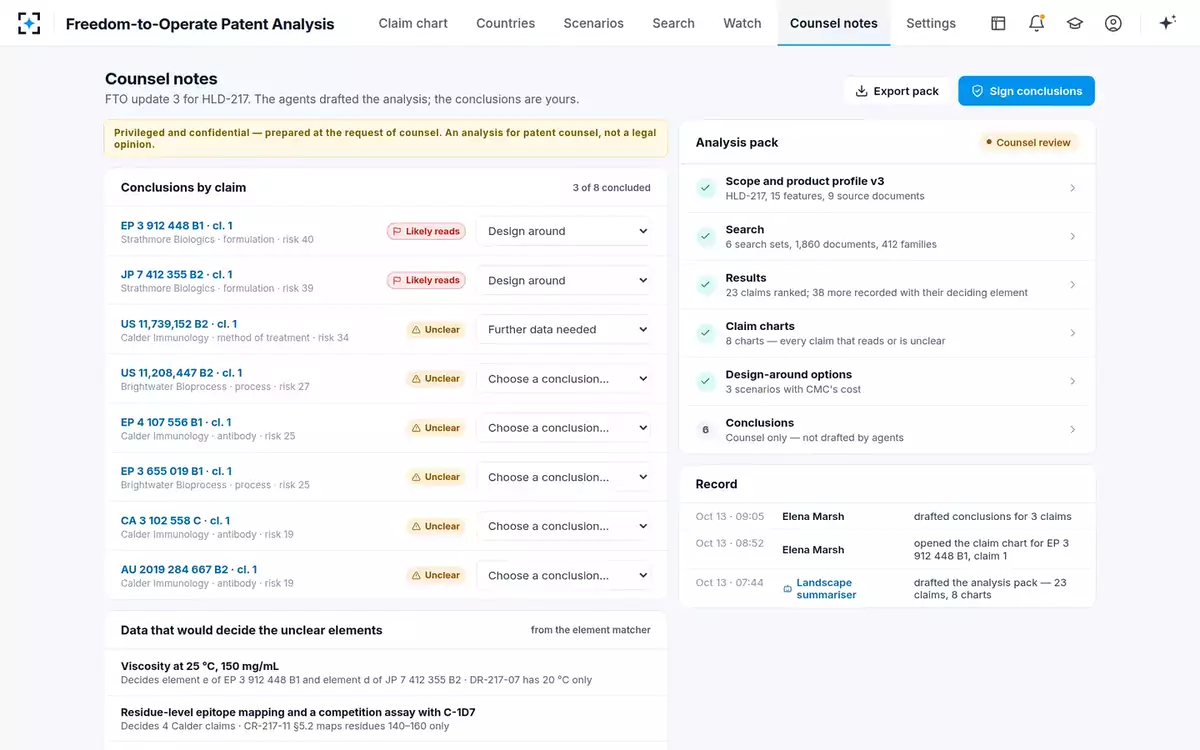1200x750 pixels.
Task: Choose a conclusion for US 11,208,447 B2
Action: click(x=564, y=379)
